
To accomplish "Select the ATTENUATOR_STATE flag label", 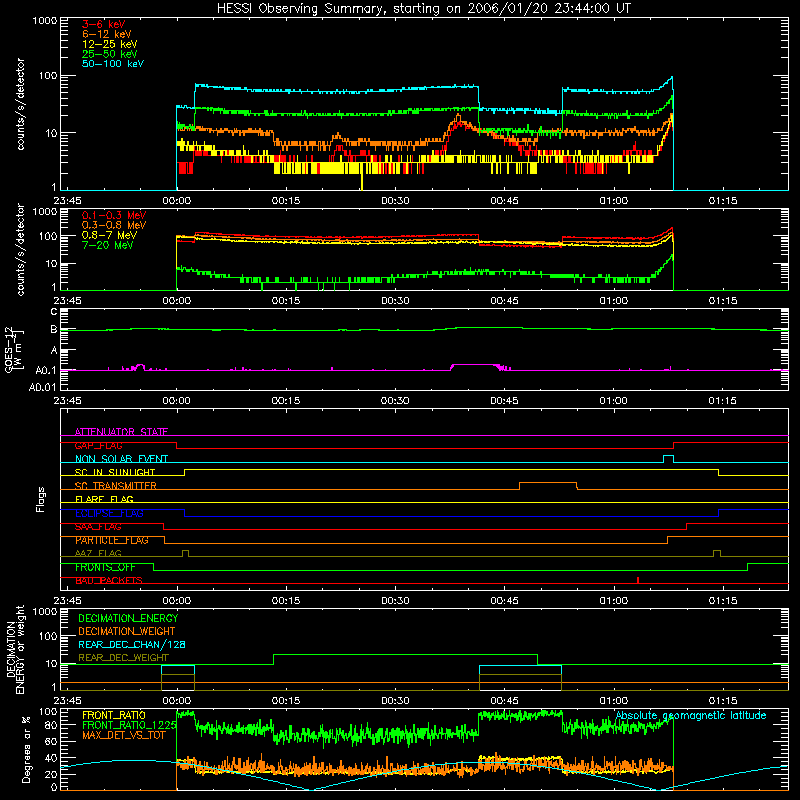I will tap(121, 432).
